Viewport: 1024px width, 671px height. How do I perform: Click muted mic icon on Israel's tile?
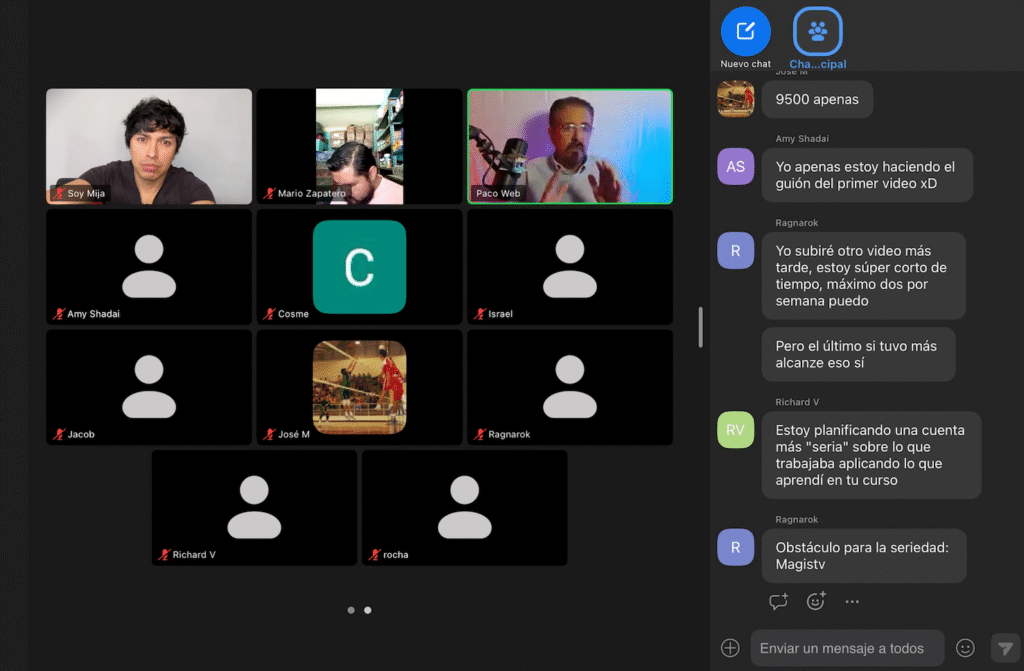(479, 314)
